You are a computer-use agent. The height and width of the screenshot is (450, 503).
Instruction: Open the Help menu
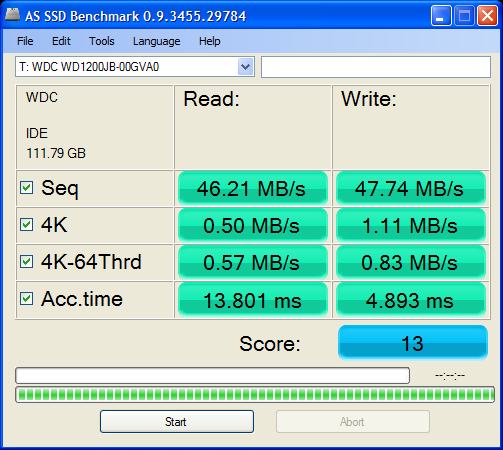coord(209,41)
